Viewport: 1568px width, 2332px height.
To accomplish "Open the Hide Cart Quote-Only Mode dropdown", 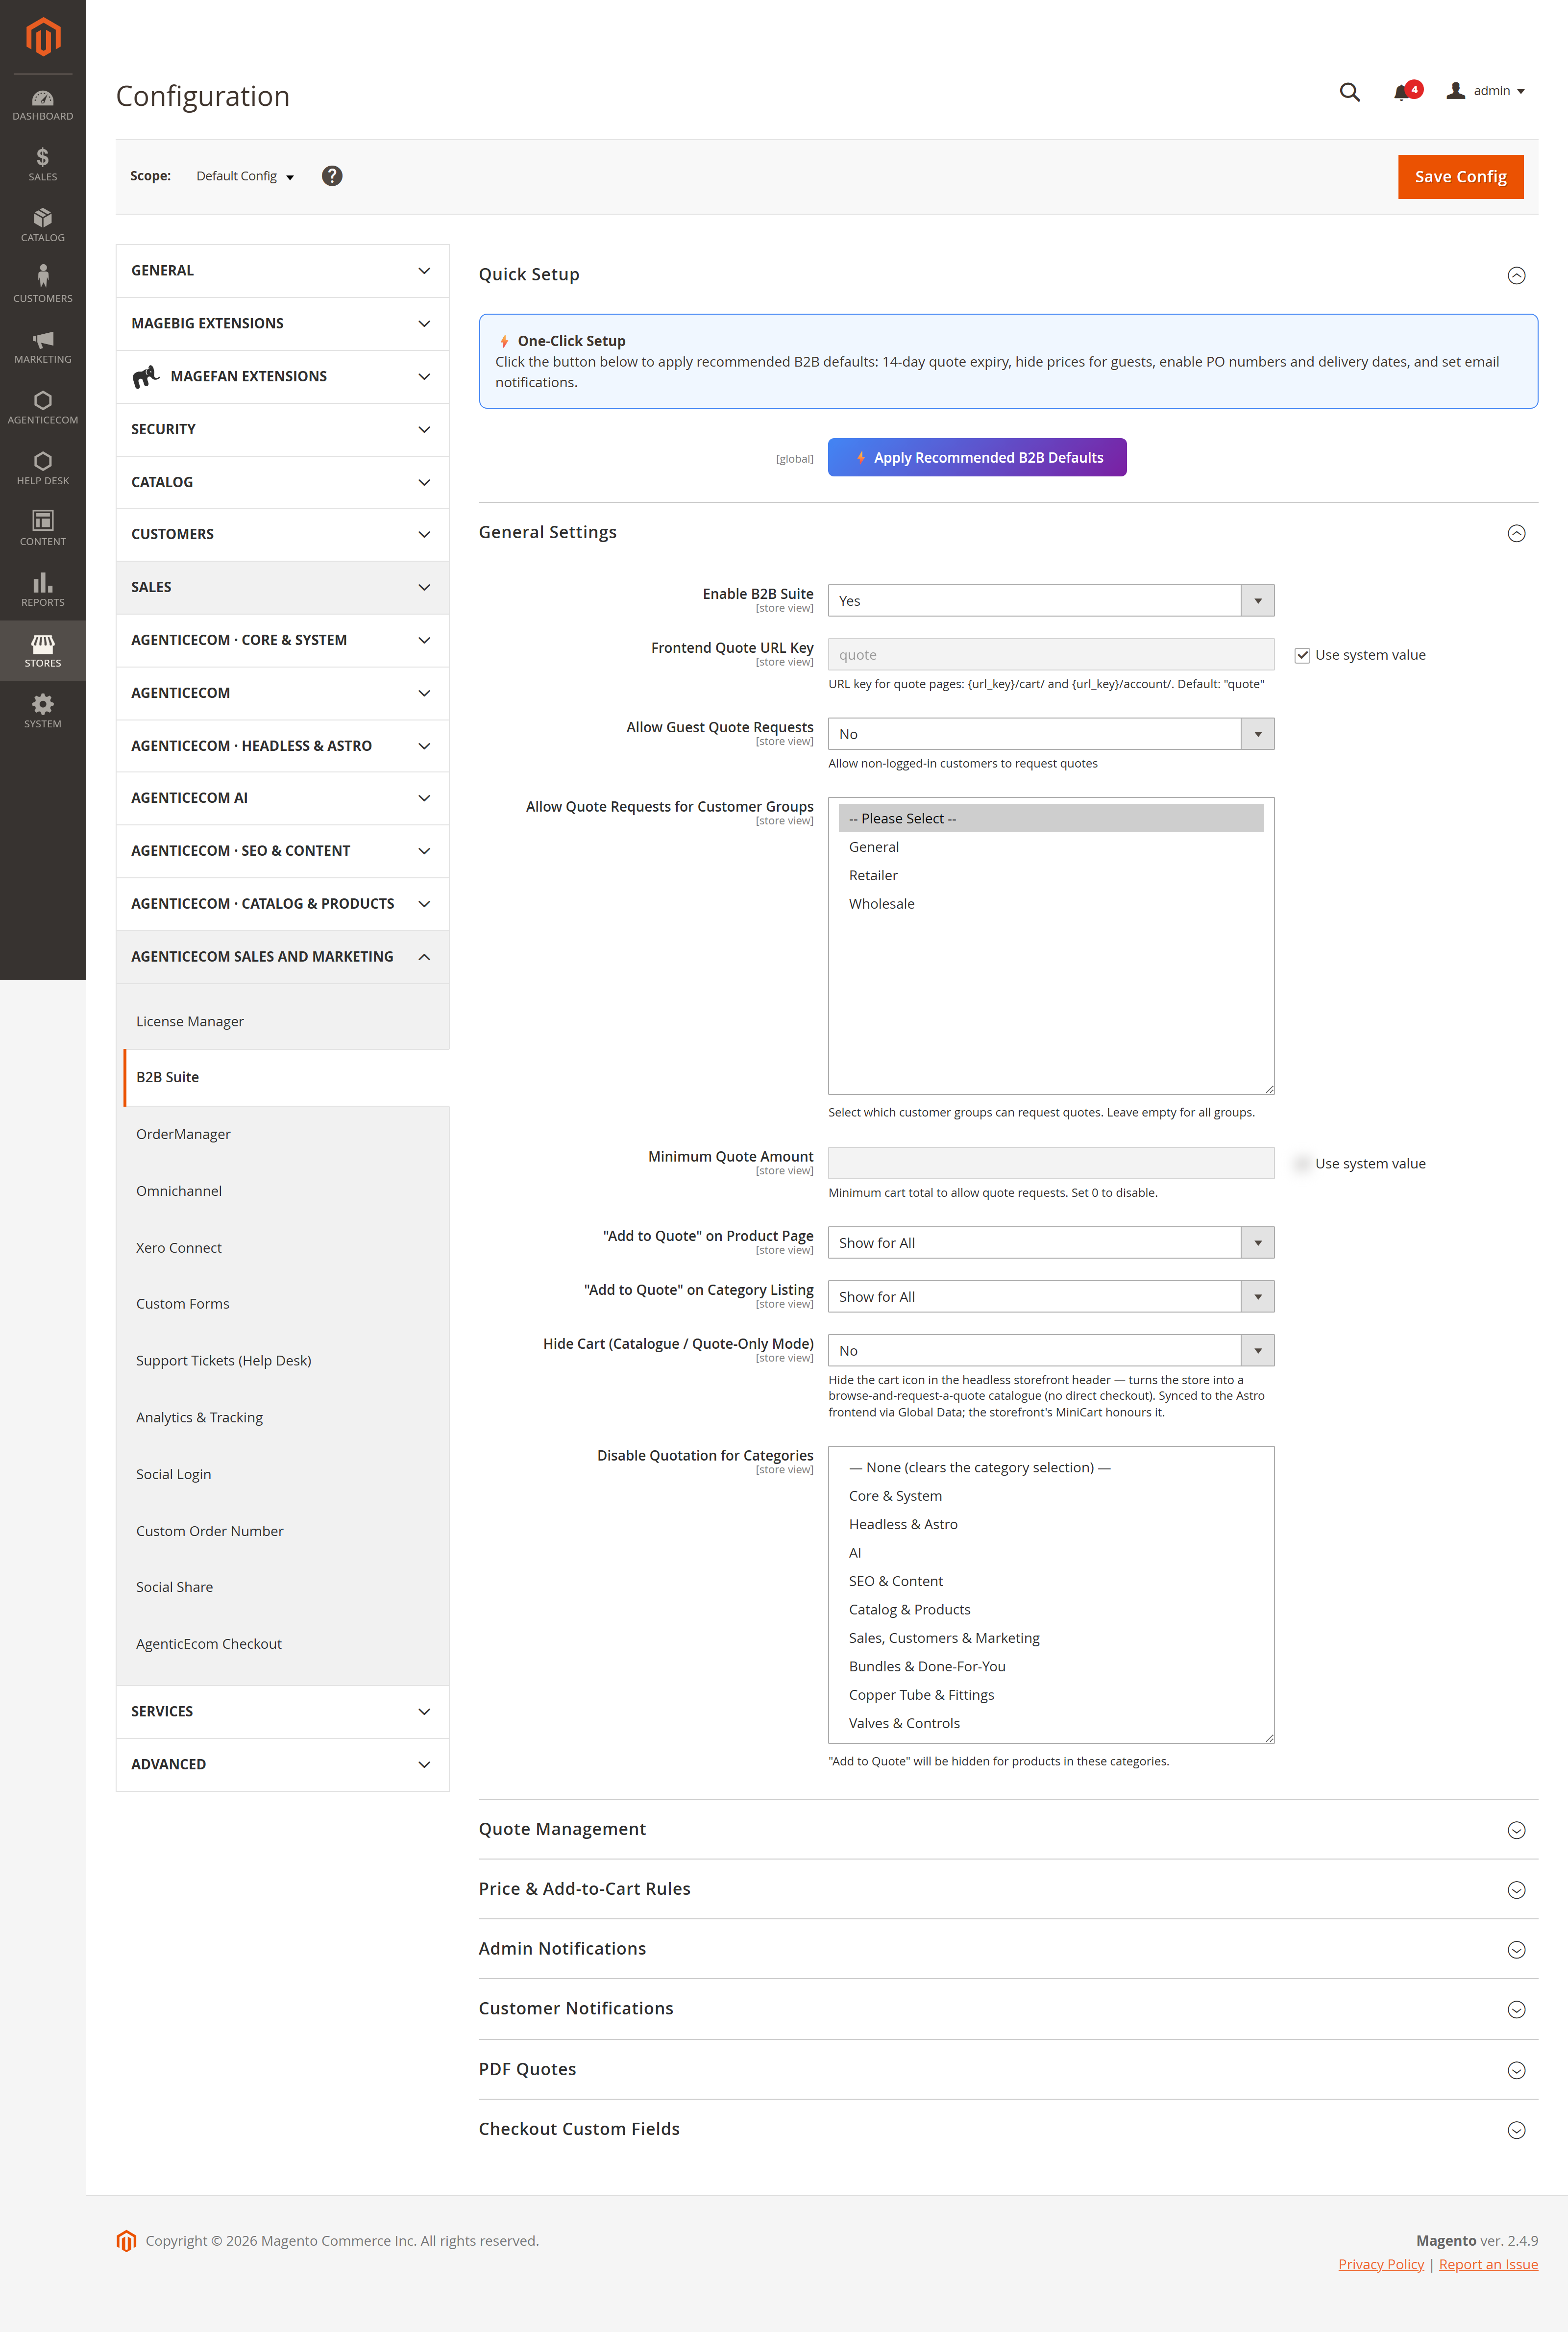I will 1050,1351.
